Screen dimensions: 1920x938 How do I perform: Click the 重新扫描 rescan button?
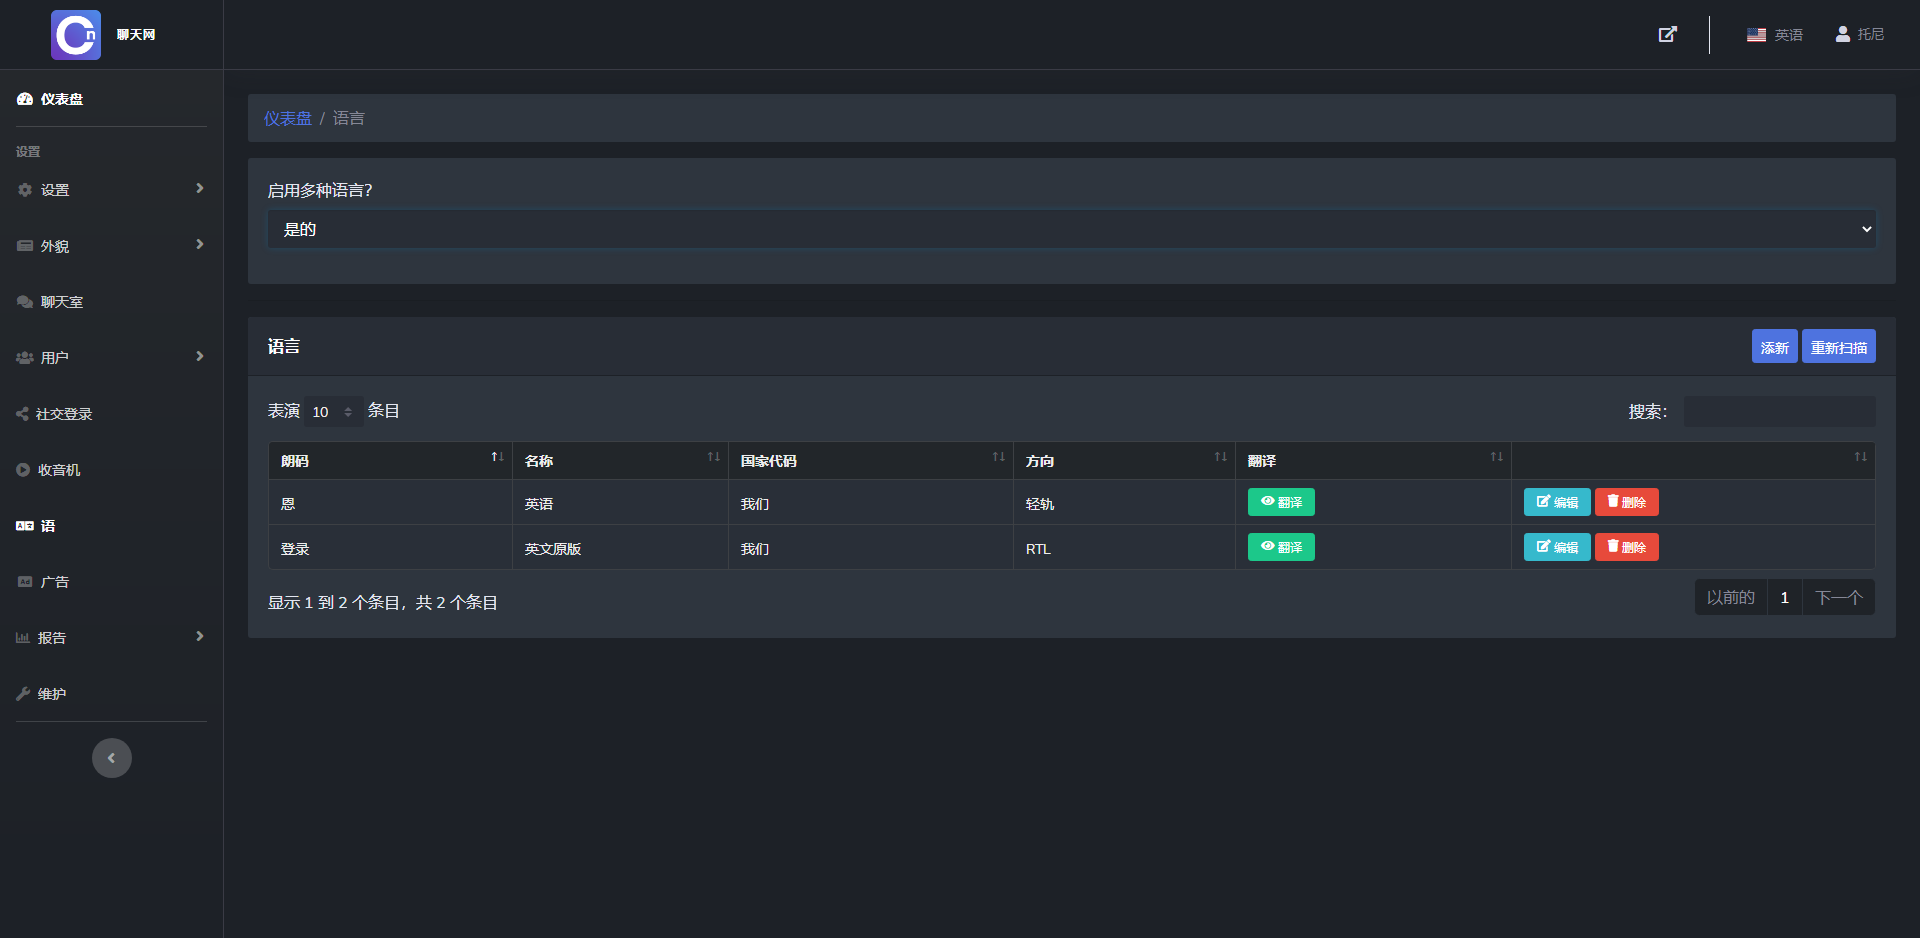pyautogui.click(x=1838, y=347)
